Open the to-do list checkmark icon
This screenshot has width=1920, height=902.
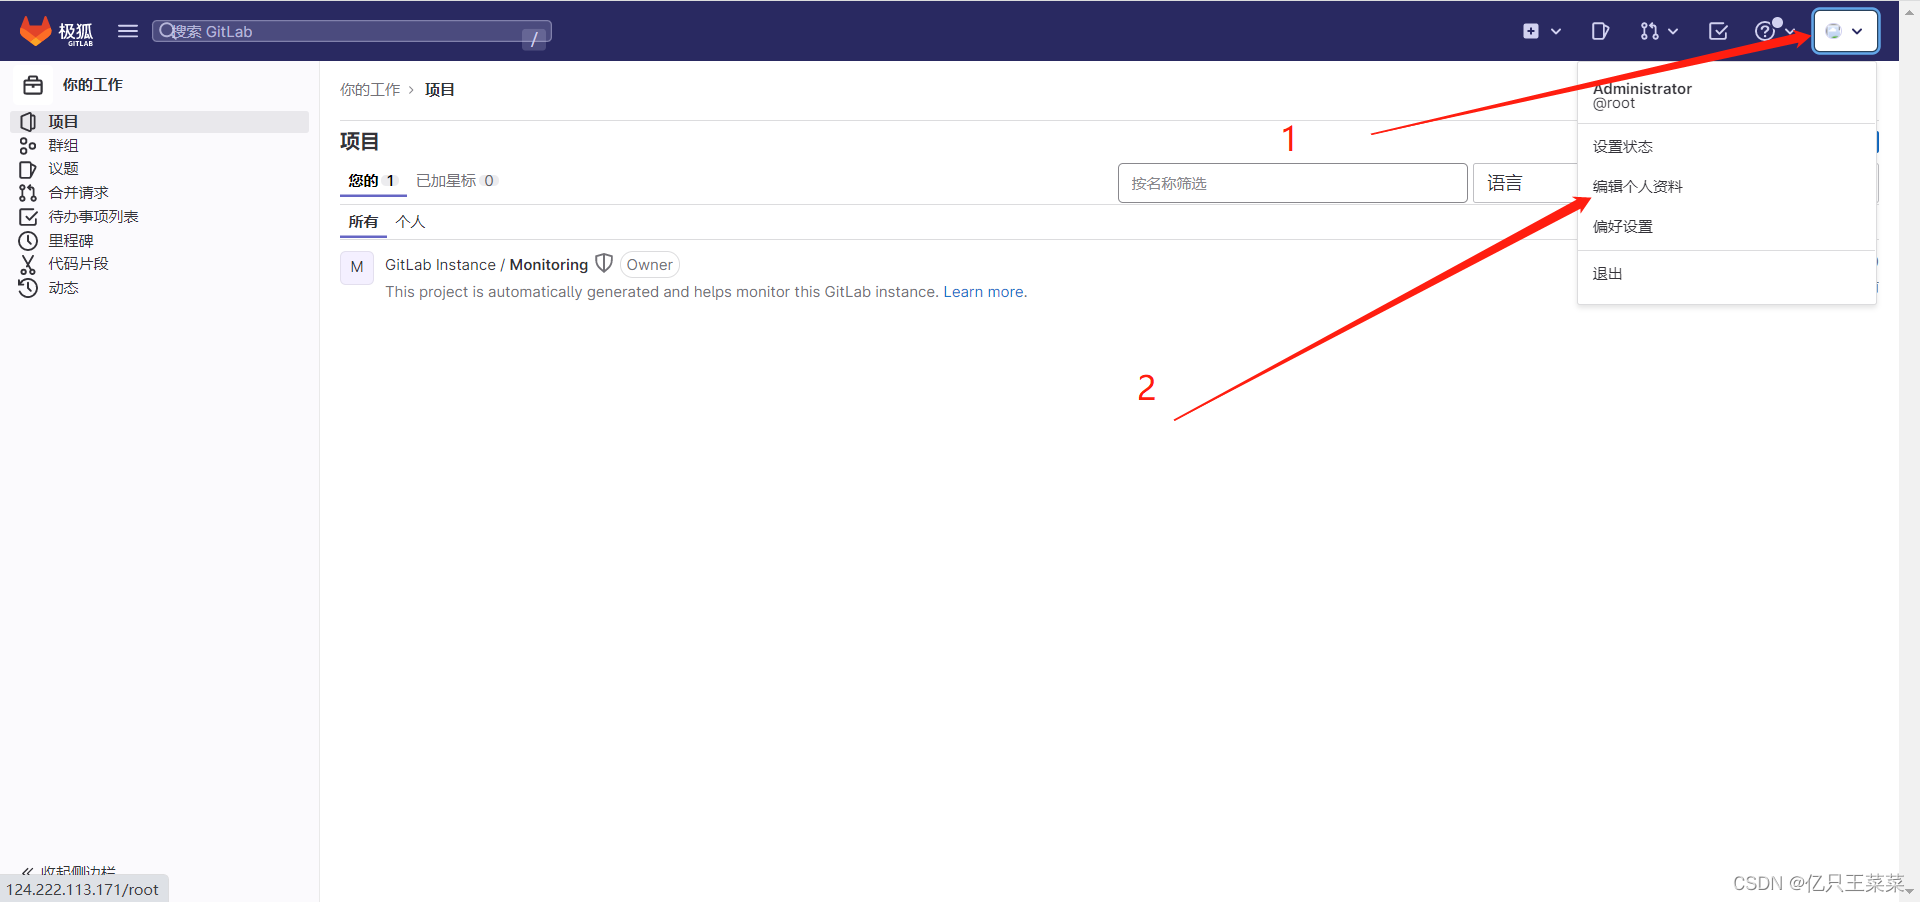[1718, 31]
